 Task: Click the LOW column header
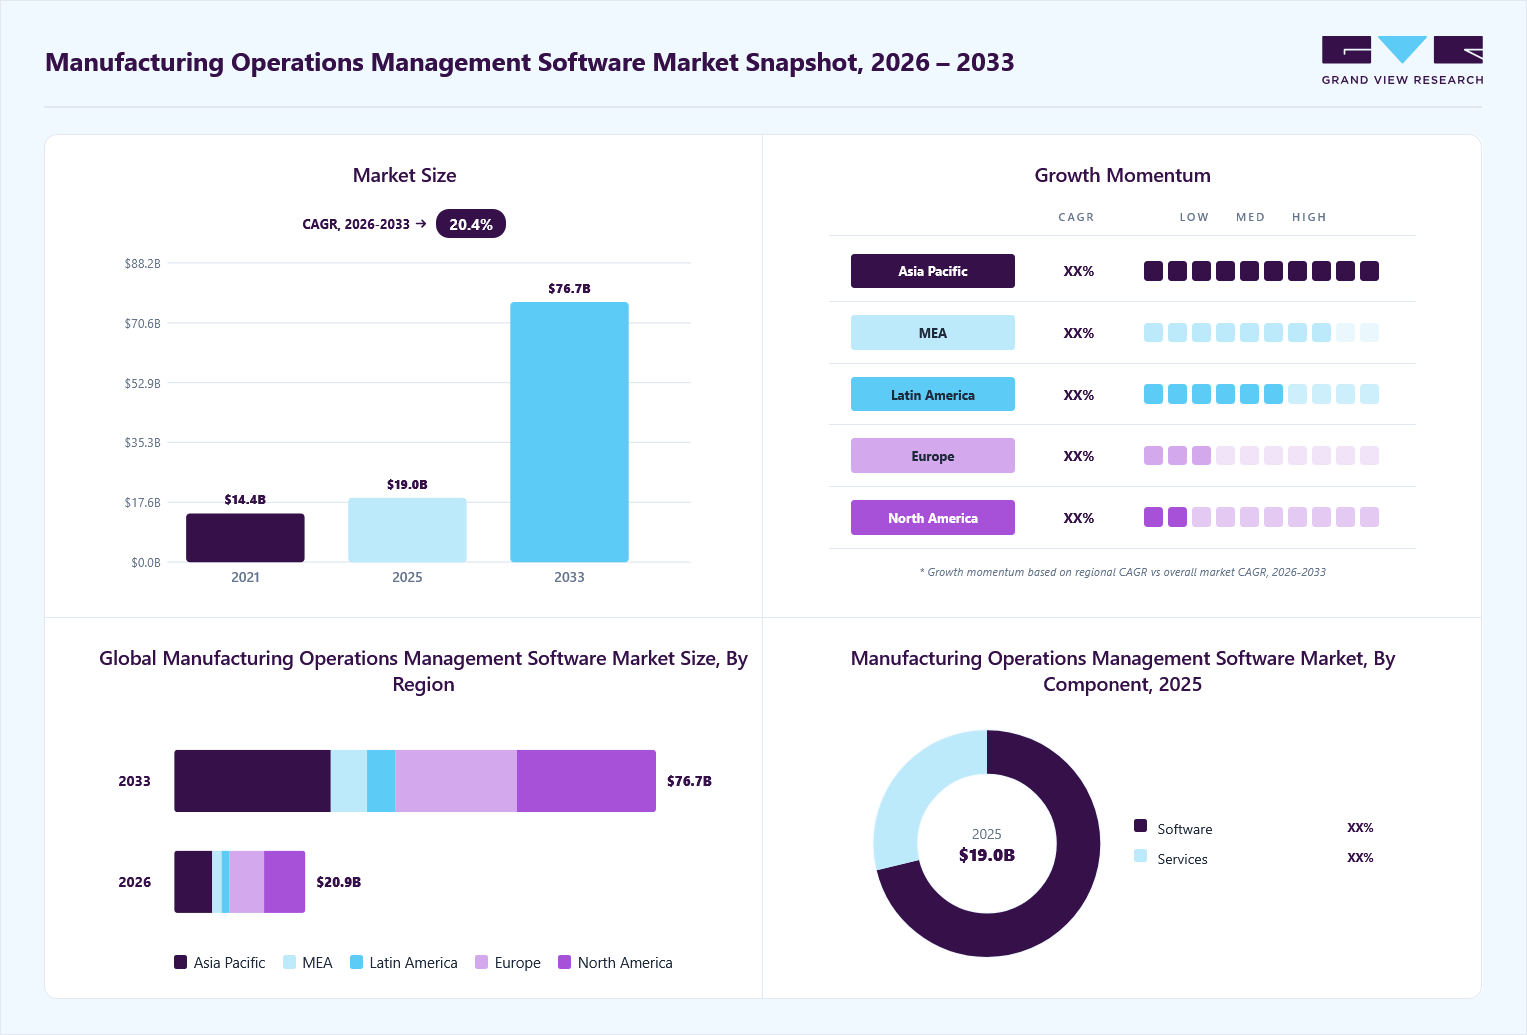click(x=1194, y=217)
